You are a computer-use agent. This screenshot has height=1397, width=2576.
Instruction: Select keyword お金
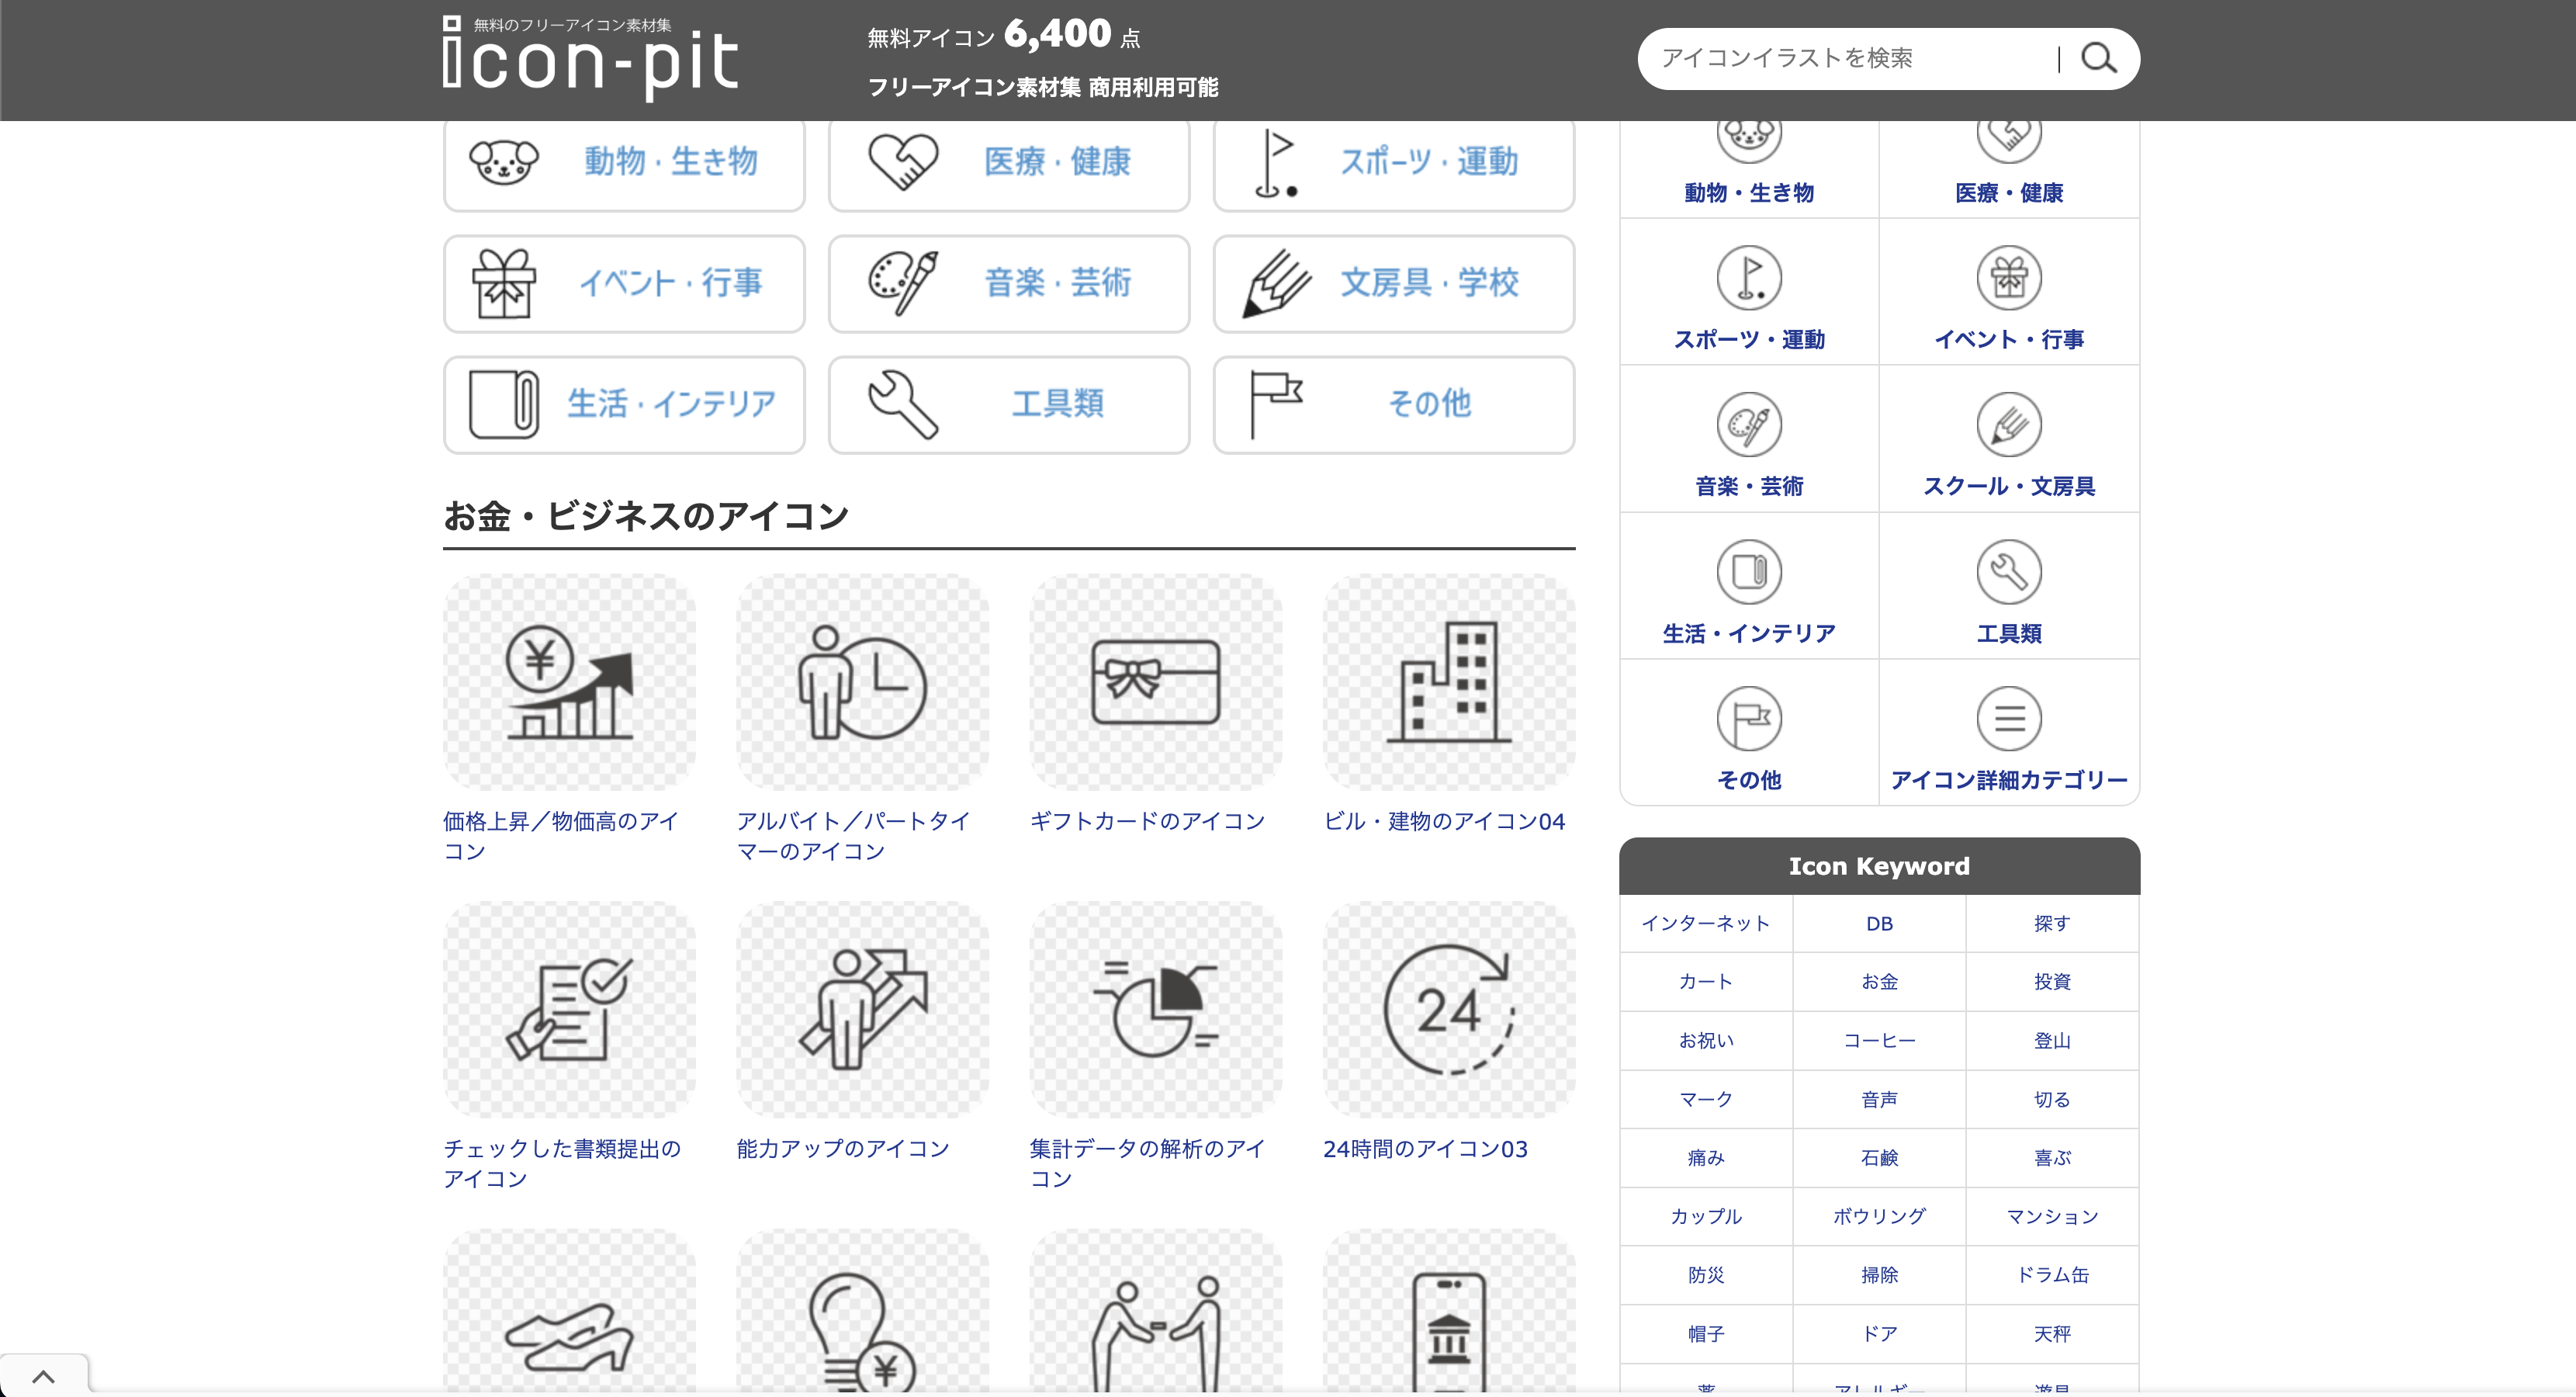click(1879, 981)
